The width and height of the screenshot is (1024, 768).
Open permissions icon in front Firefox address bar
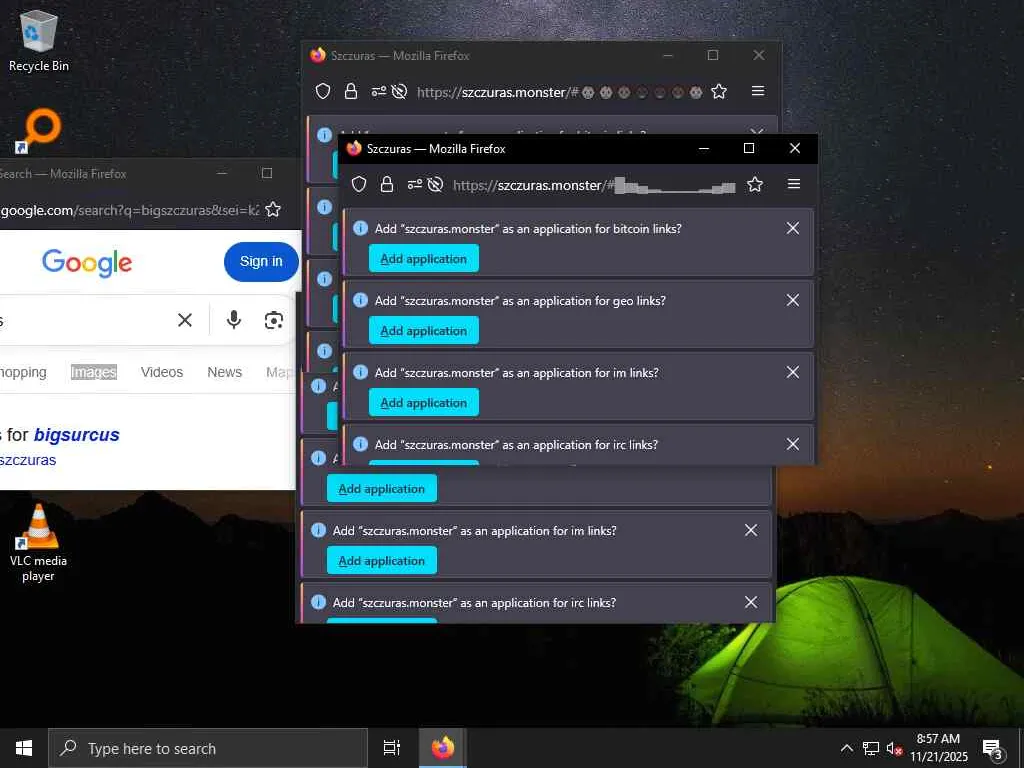pos(415,185)
